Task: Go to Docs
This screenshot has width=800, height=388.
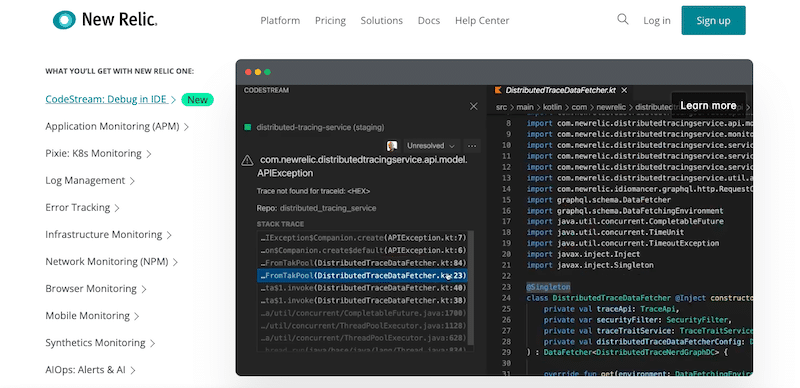Action: click(x=429, y=20)
